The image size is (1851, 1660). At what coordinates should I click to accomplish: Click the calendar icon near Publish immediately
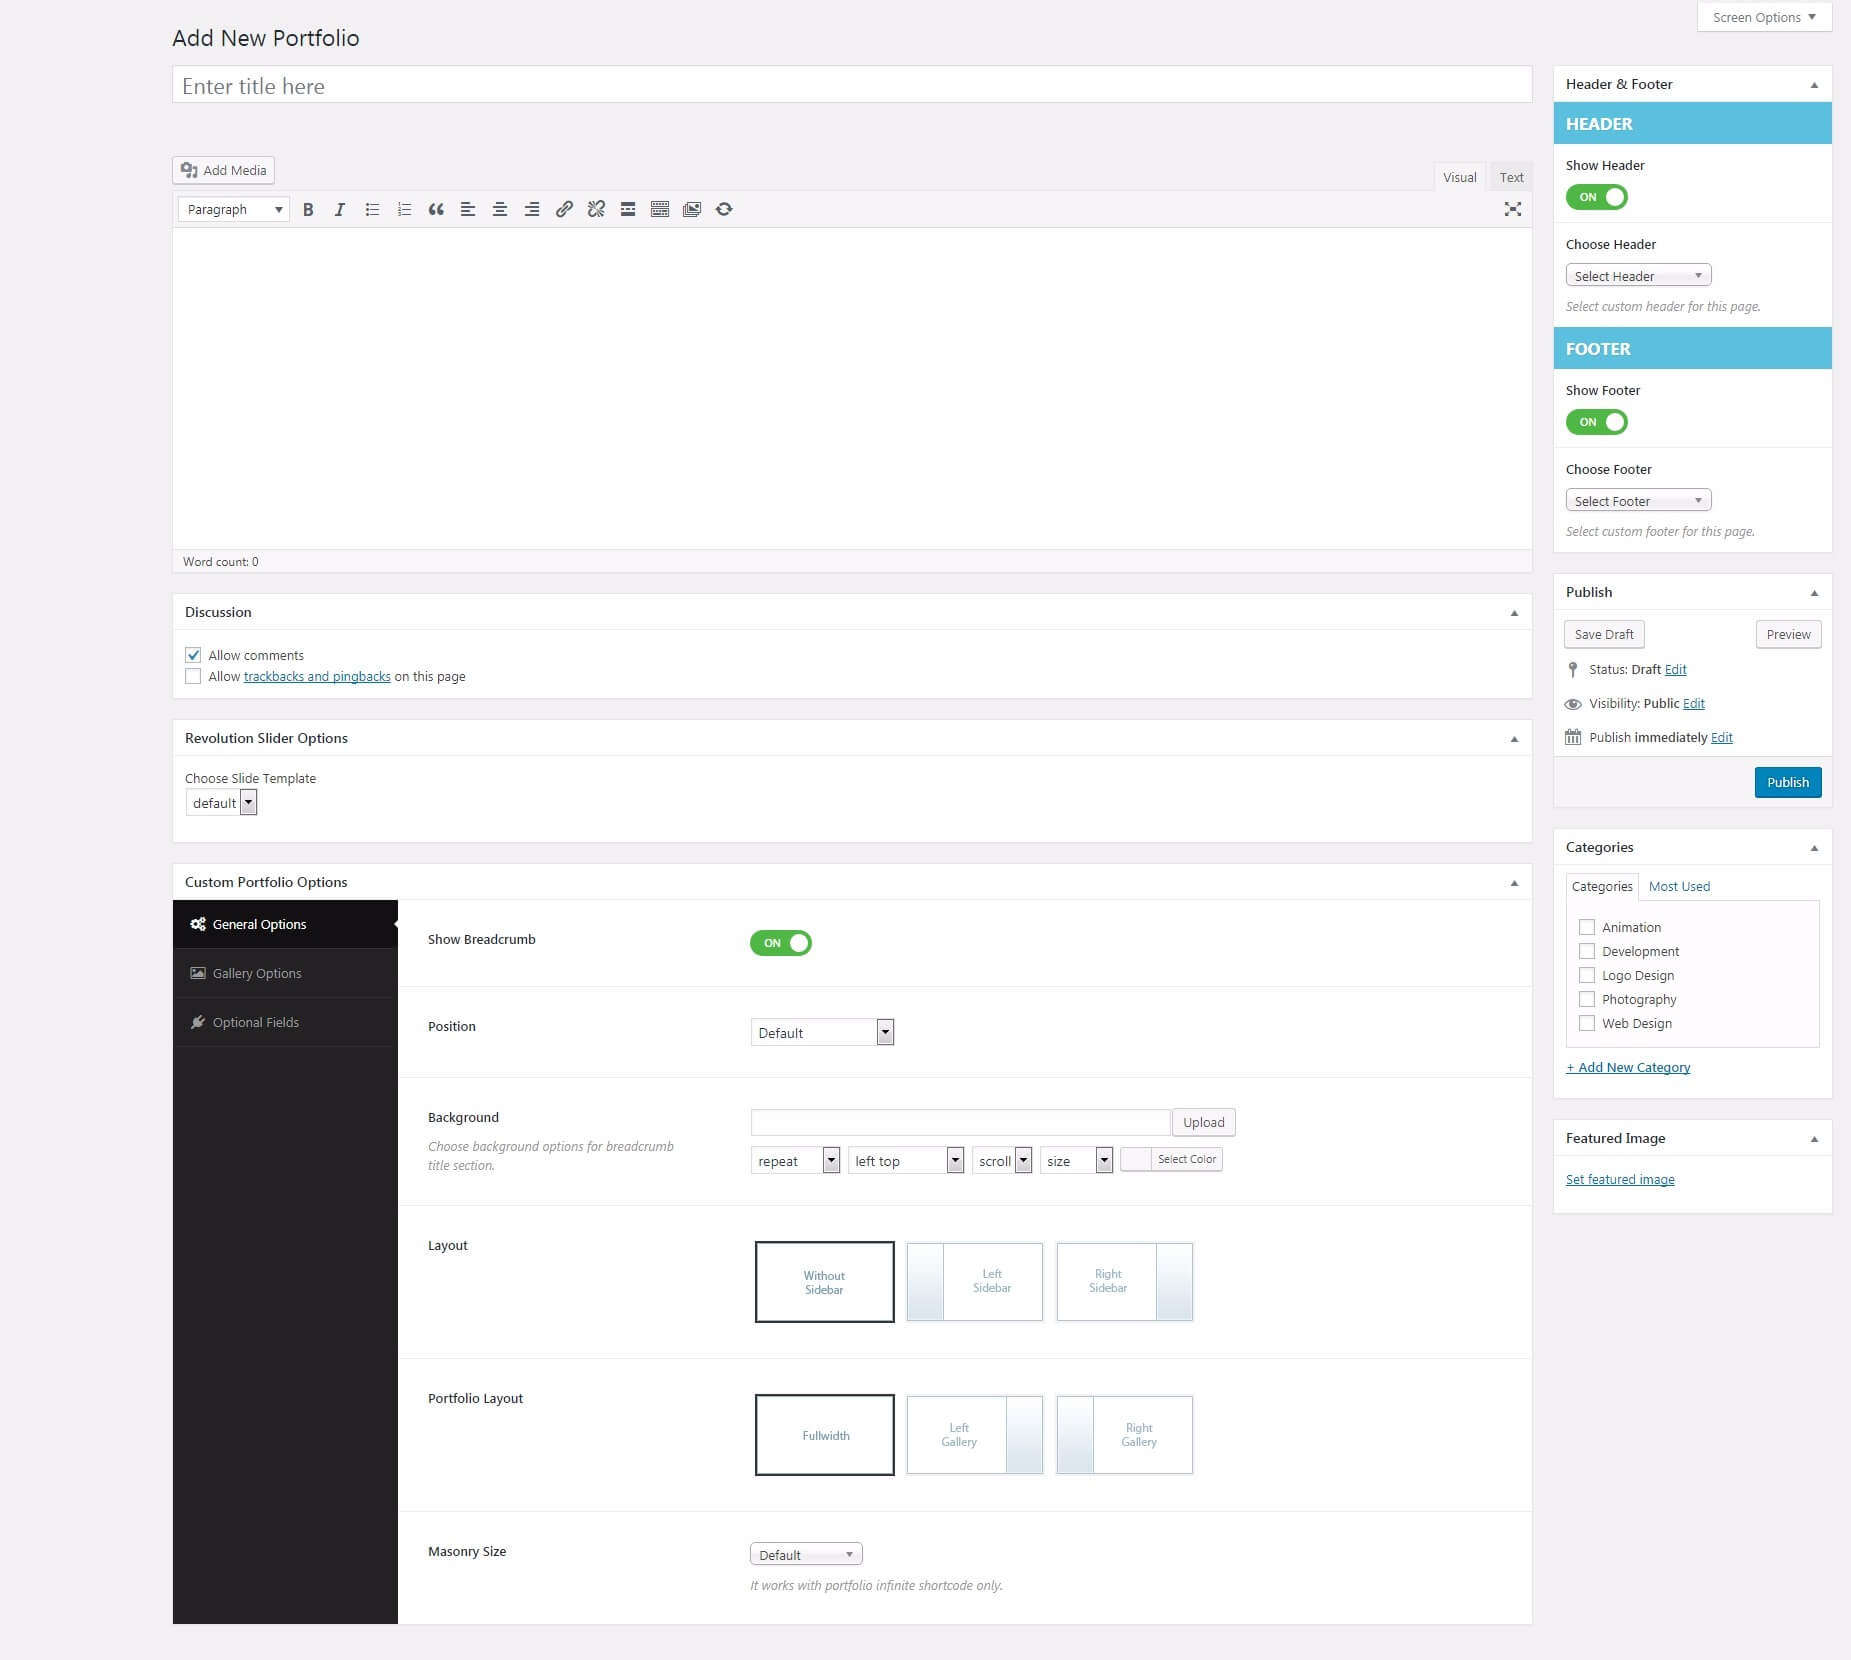[1573, 737]
